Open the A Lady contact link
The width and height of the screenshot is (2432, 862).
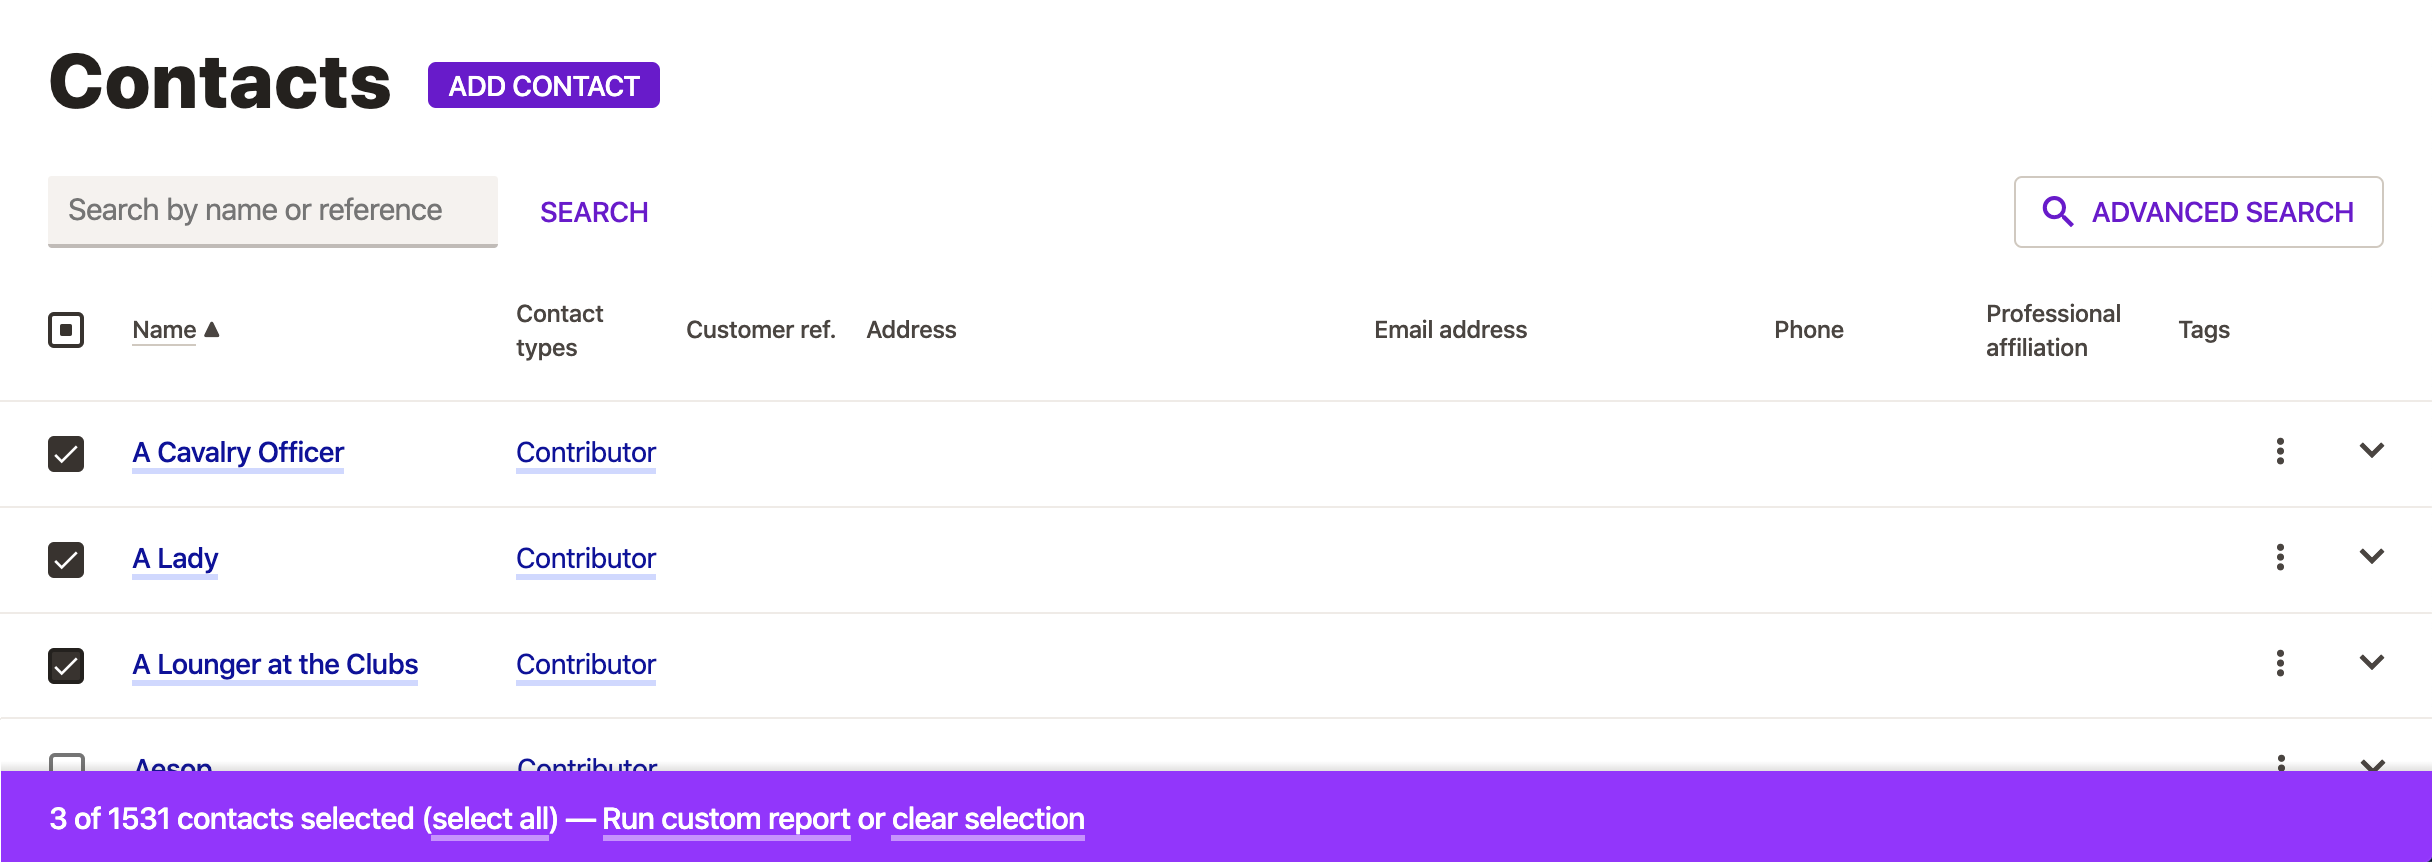(x=175, y=558)
